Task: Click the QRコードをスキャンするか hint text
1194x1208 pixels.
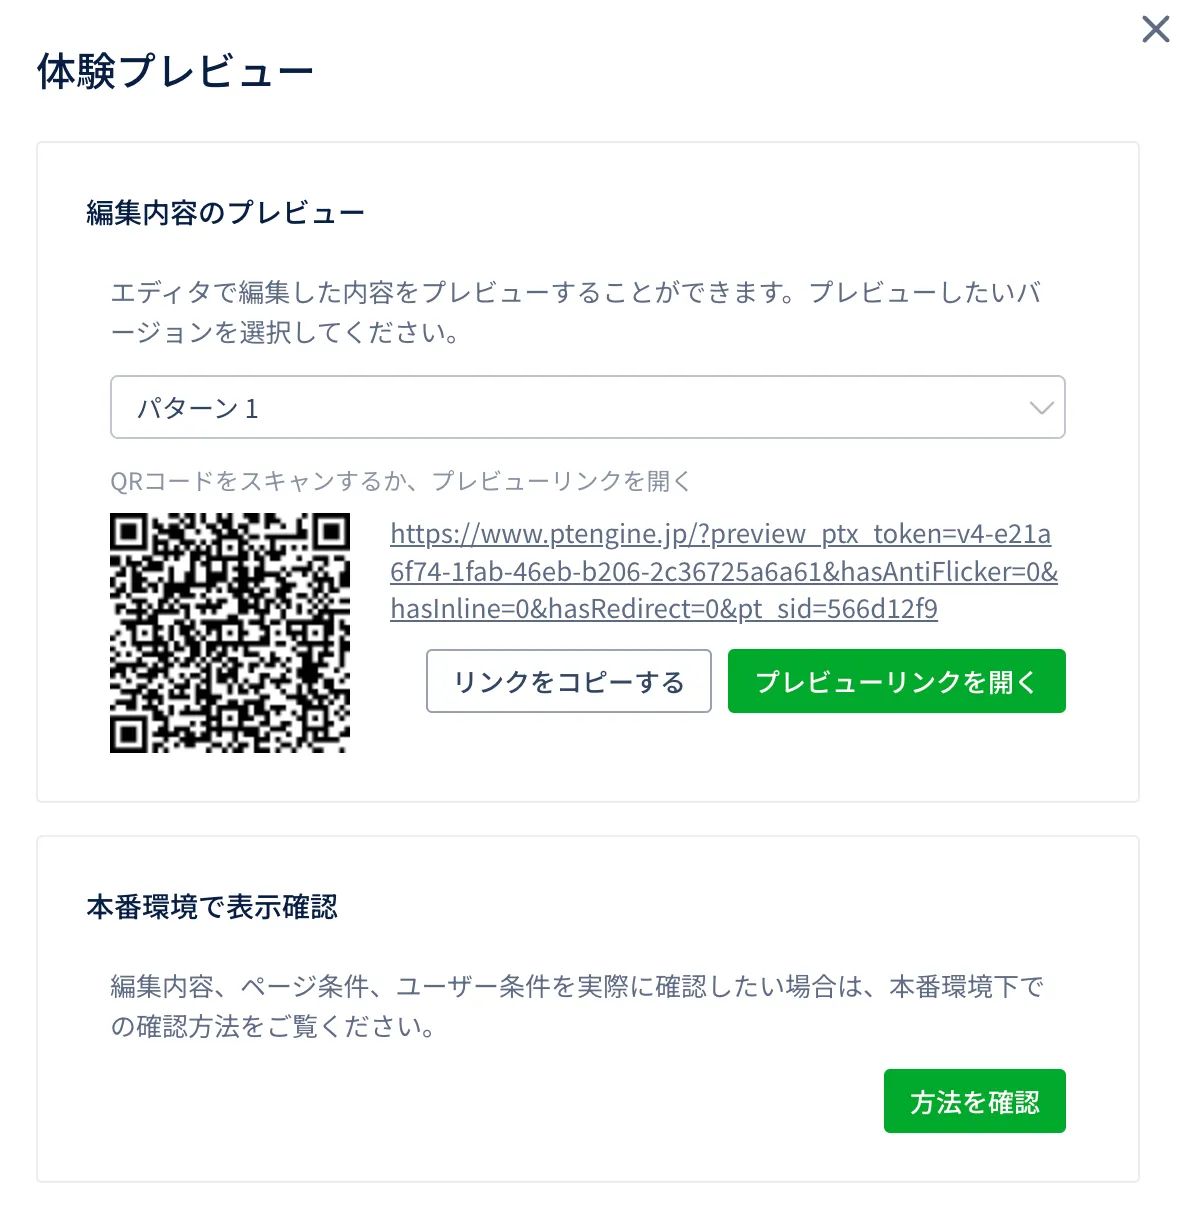Action: (400, 481)
